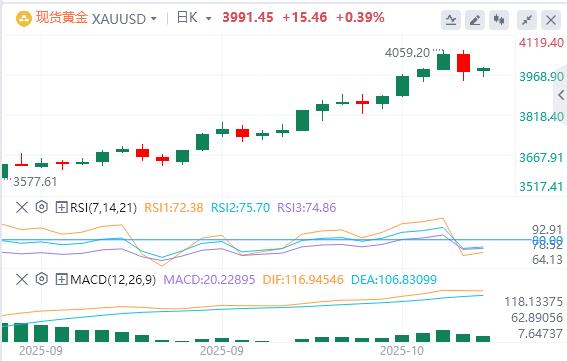
Task: Click the gold coin symbol icon
Action: 24,18
